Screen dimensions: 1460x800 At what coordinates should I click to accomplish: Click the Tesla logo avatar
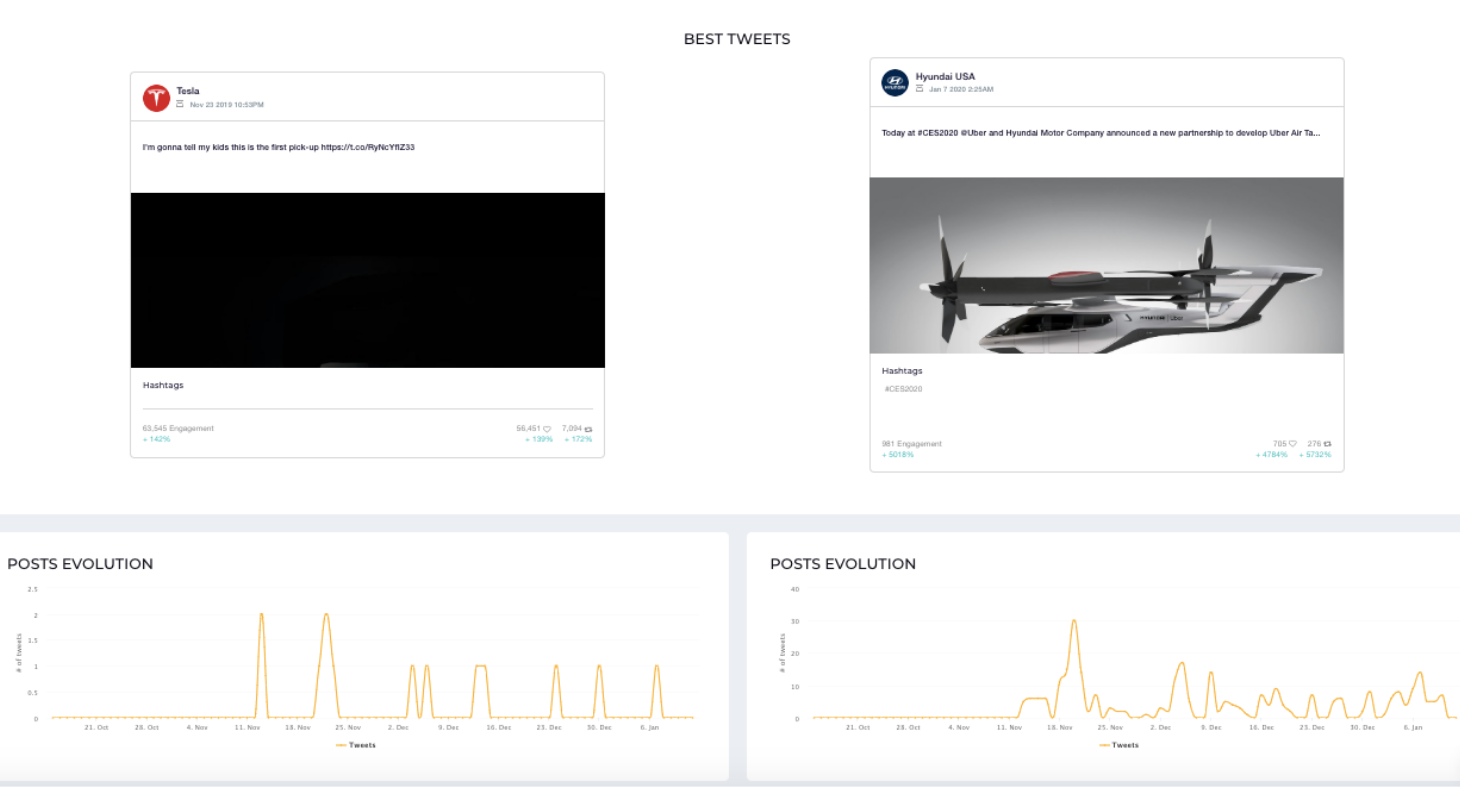156,98
